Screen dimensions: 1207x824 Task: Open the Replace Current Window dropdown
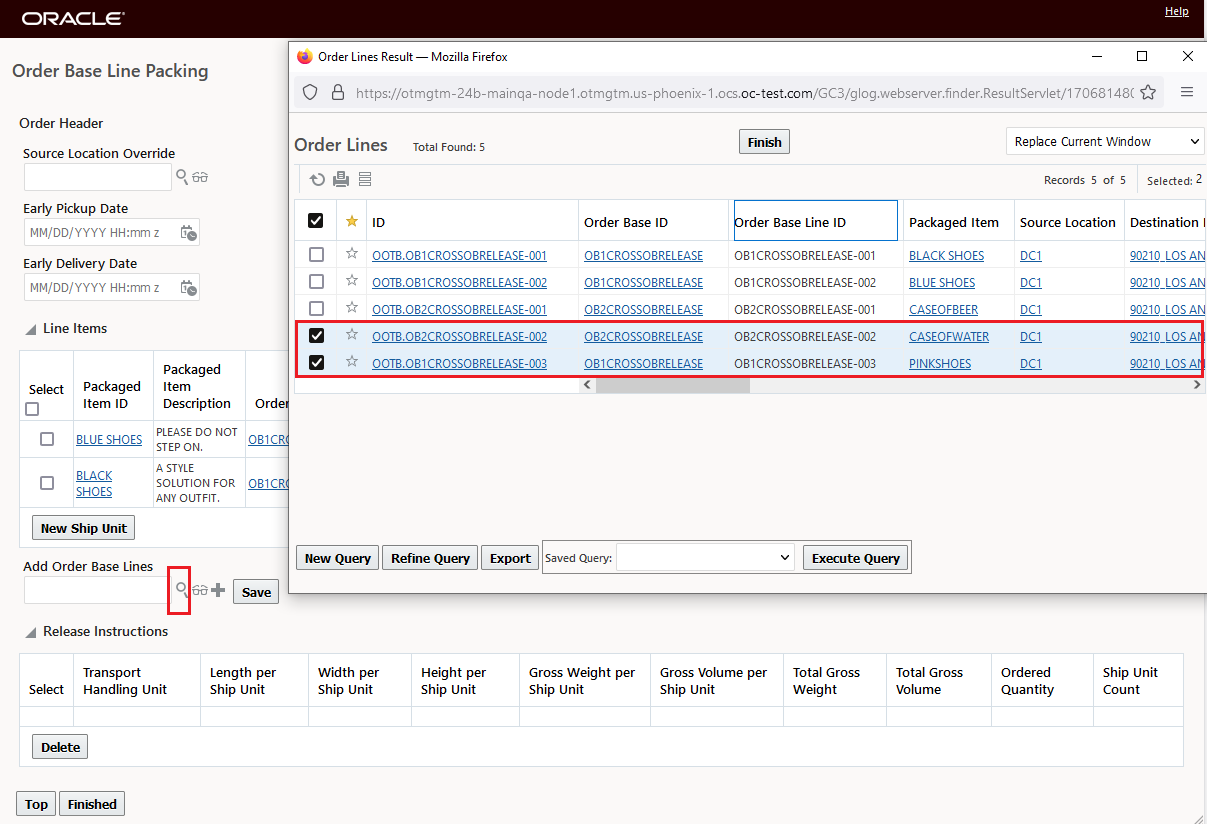pyautogui.click(x=1105, y=142)
